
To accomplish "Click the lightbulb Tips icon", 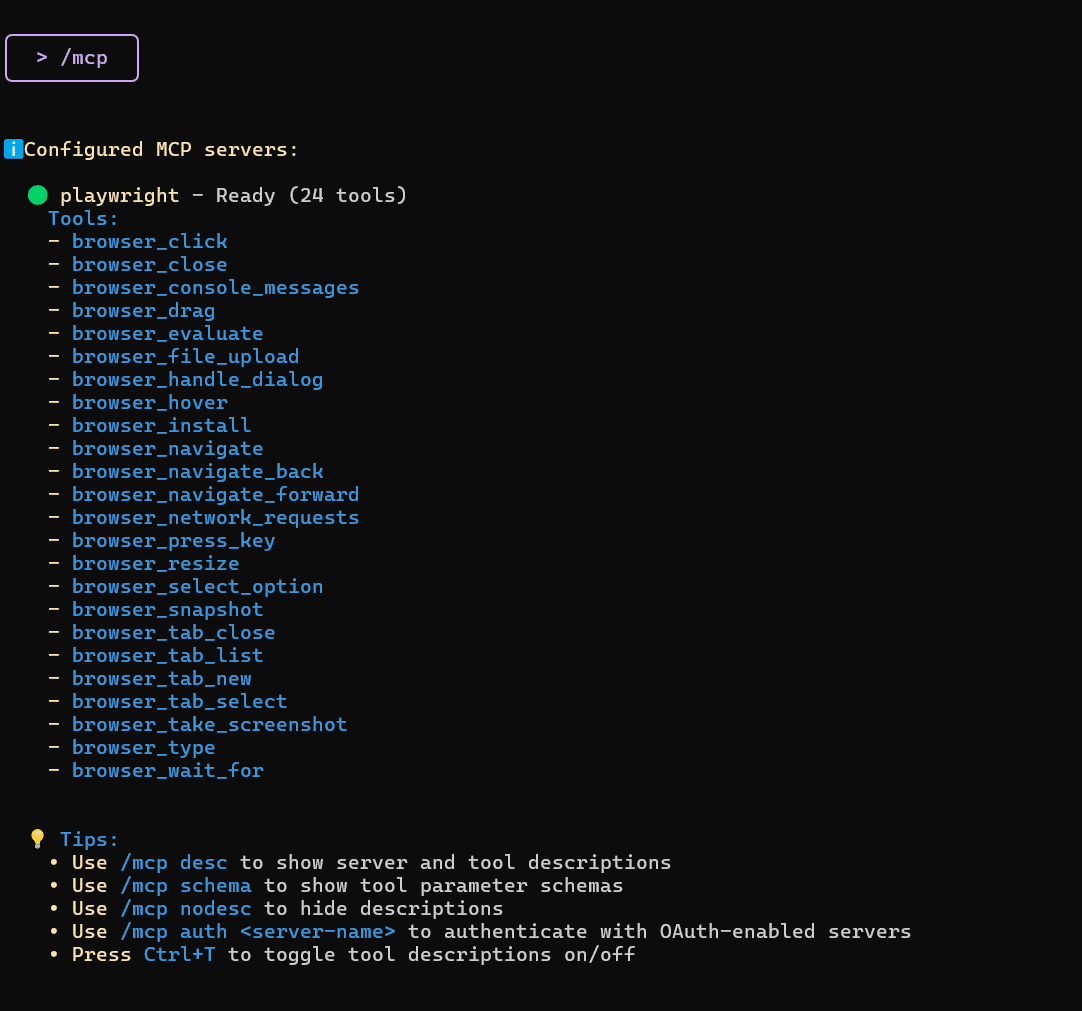I will [38, 839].
